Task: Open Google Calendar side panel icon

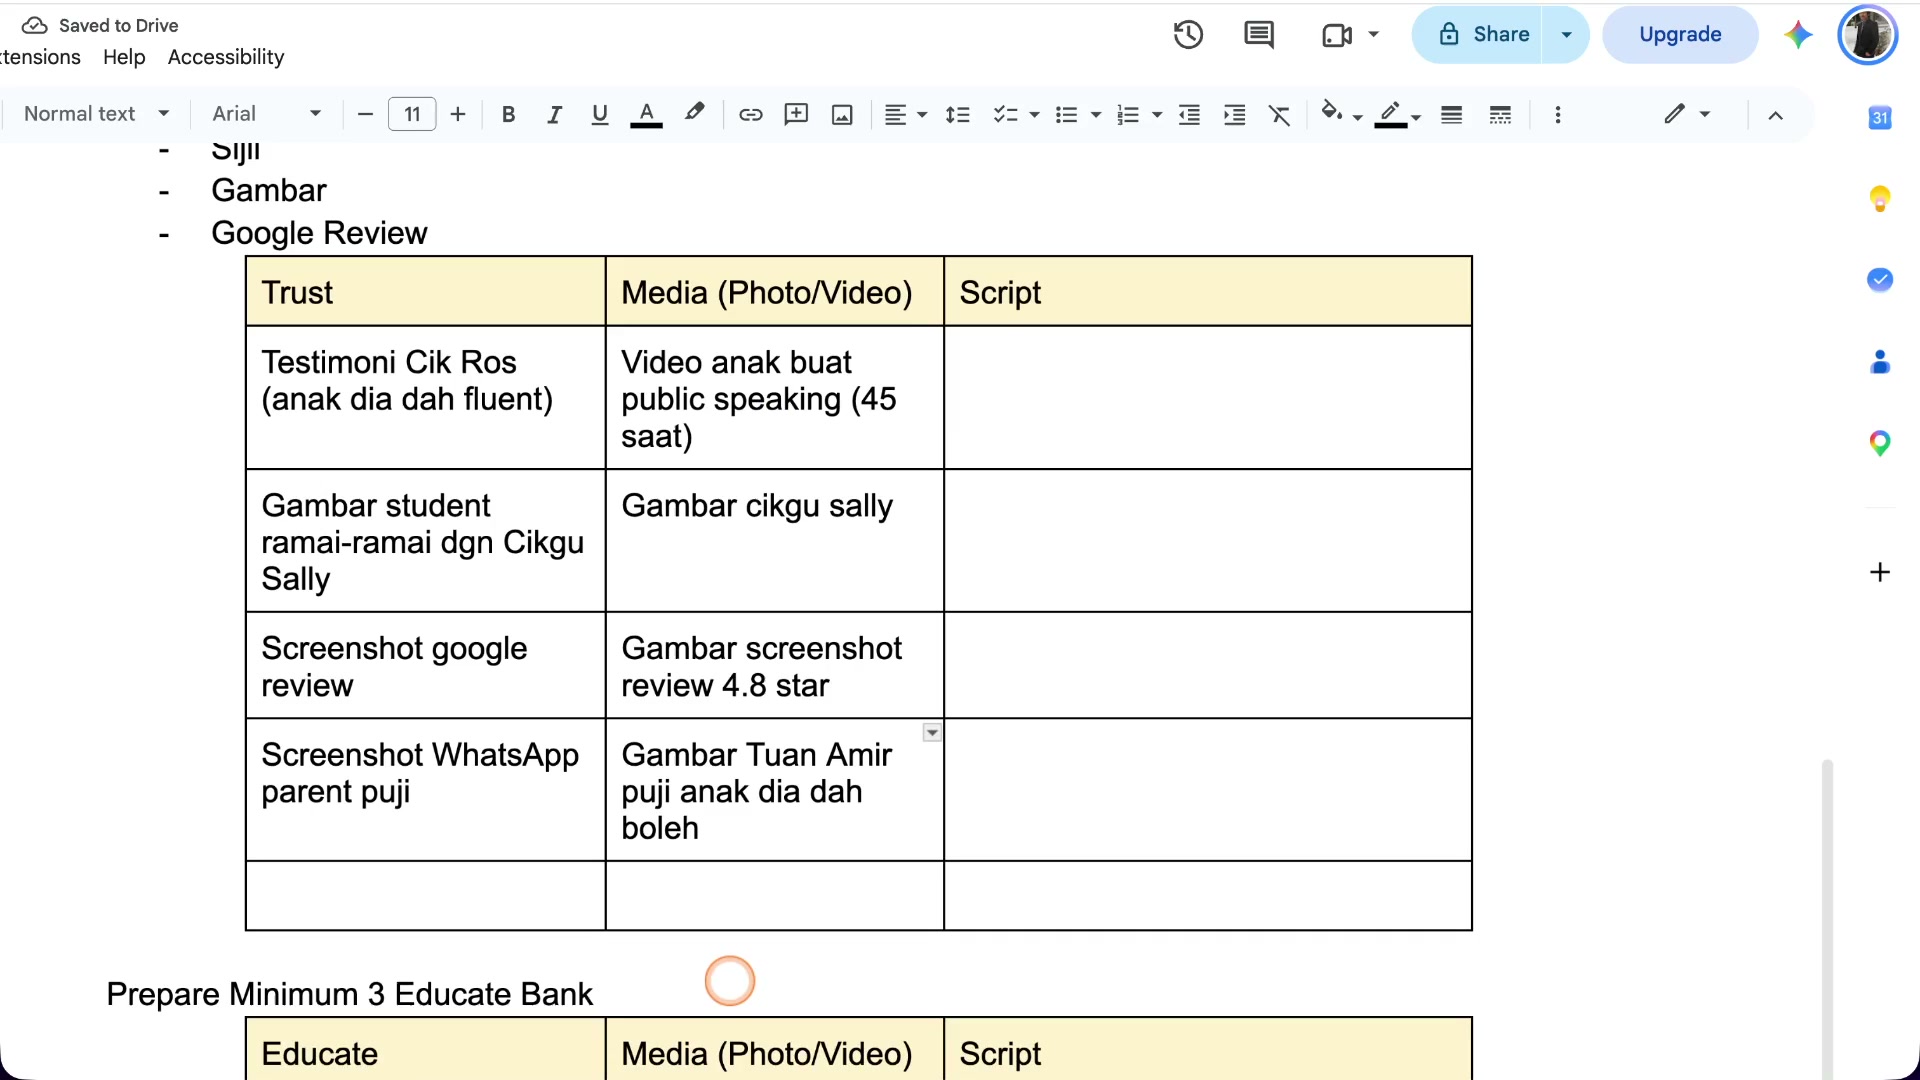Action: pos(1880,118)
